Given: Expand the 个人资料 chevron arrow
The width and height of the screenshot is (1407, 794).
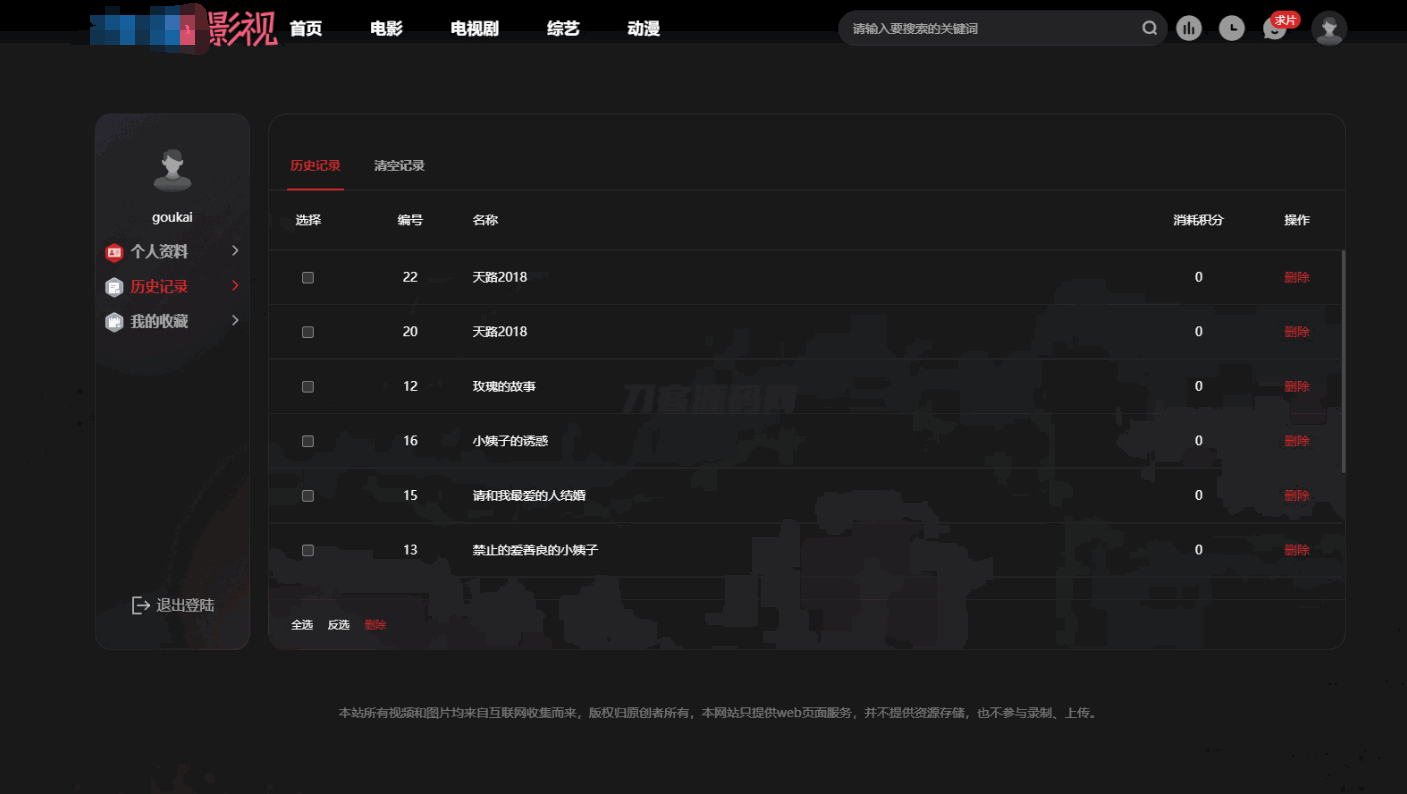Looking at the screenshot, I should pyautogui.click(x=235, y=251).
